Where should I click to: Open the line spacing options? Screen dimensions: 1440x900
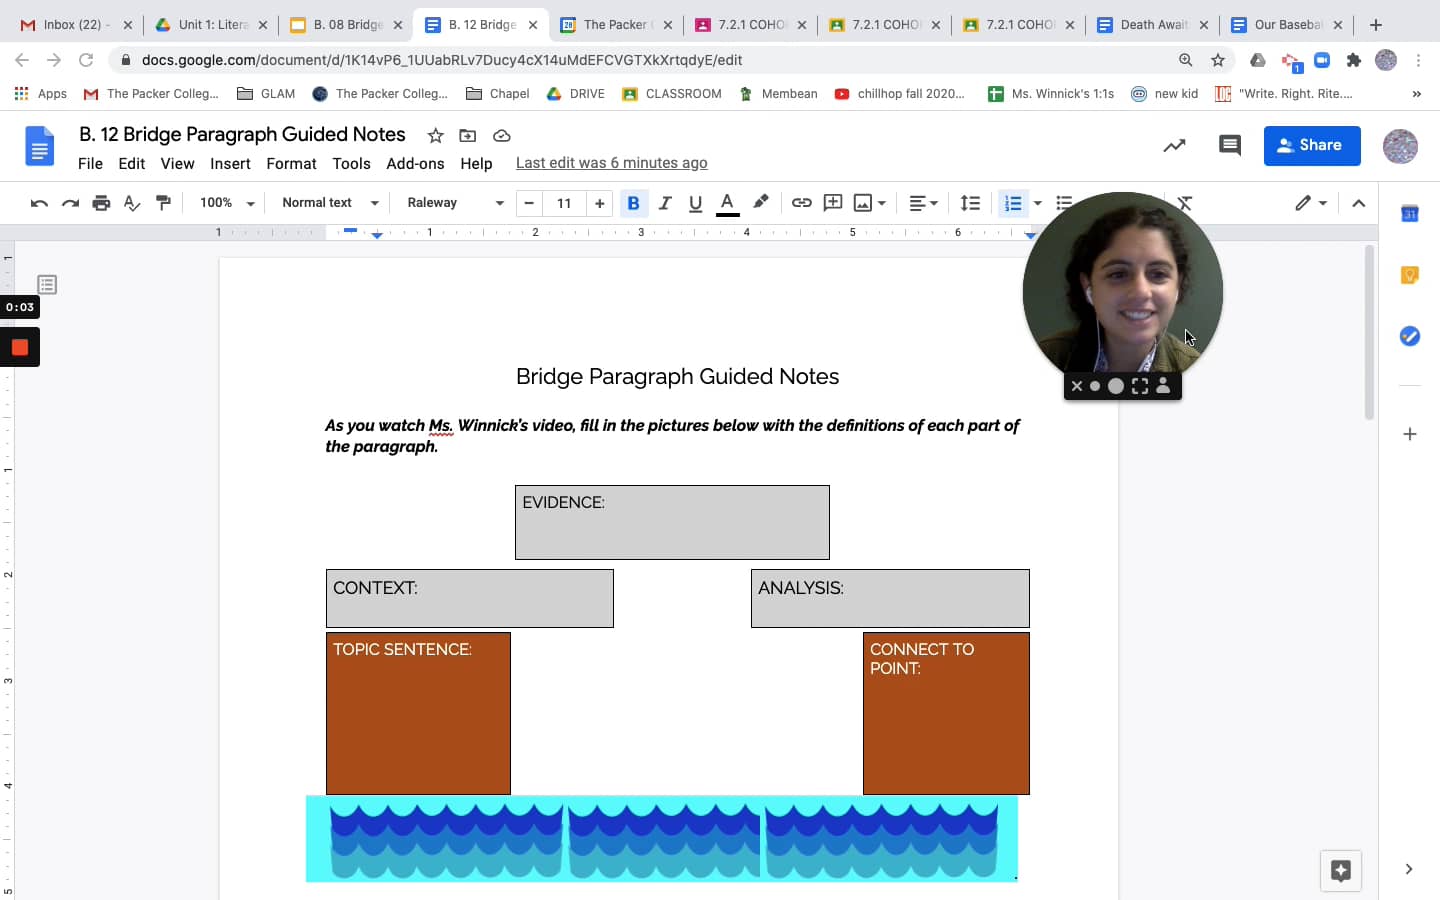coord(970,203)
